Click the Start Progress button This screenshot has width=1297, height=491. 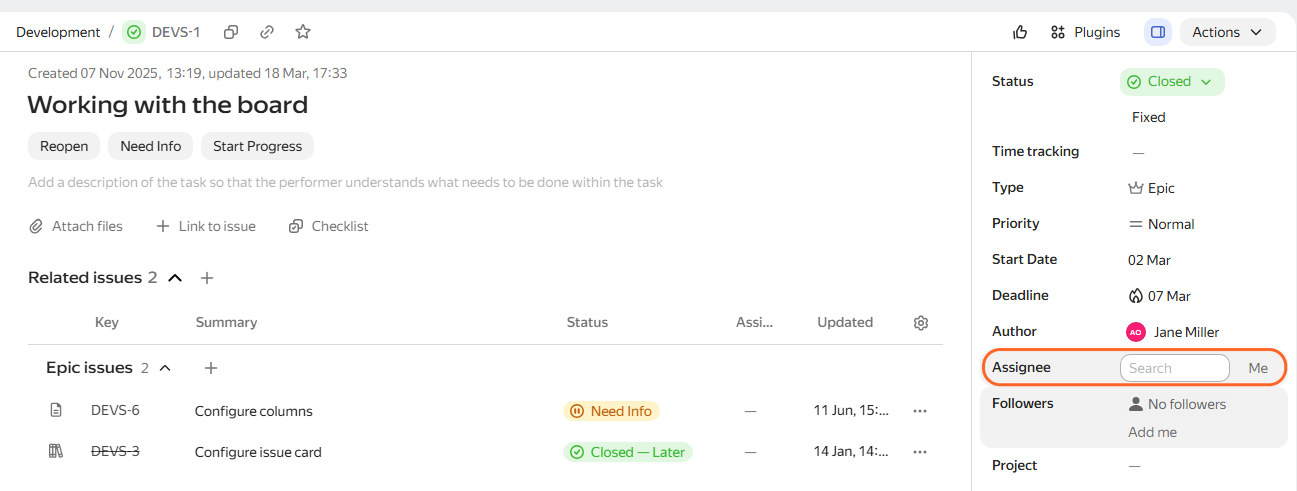(257, 146)
